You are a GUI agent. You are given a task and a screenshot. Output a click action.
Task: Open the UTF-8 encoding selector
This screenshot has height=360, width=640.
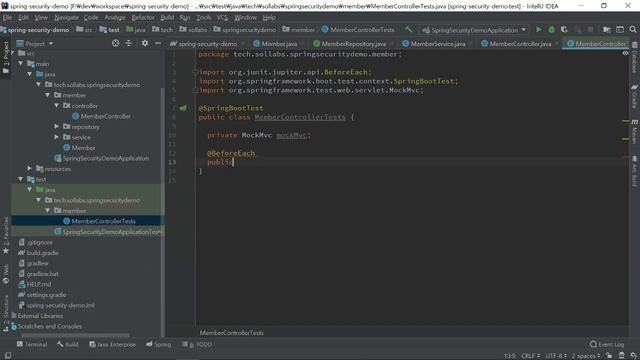[556, 356]
